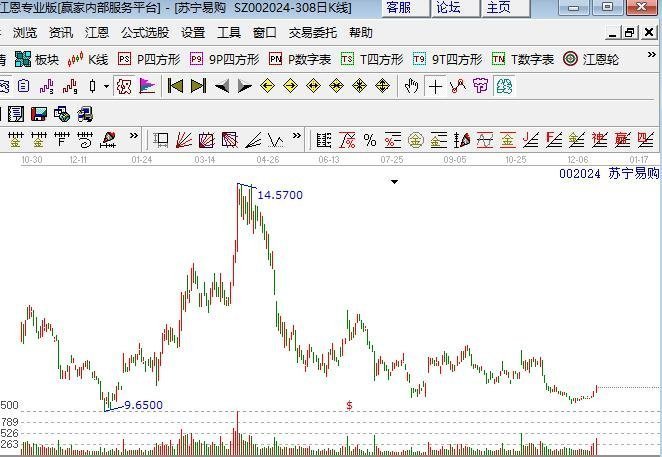Open the chart type dropdown arrow

point(106,87)
